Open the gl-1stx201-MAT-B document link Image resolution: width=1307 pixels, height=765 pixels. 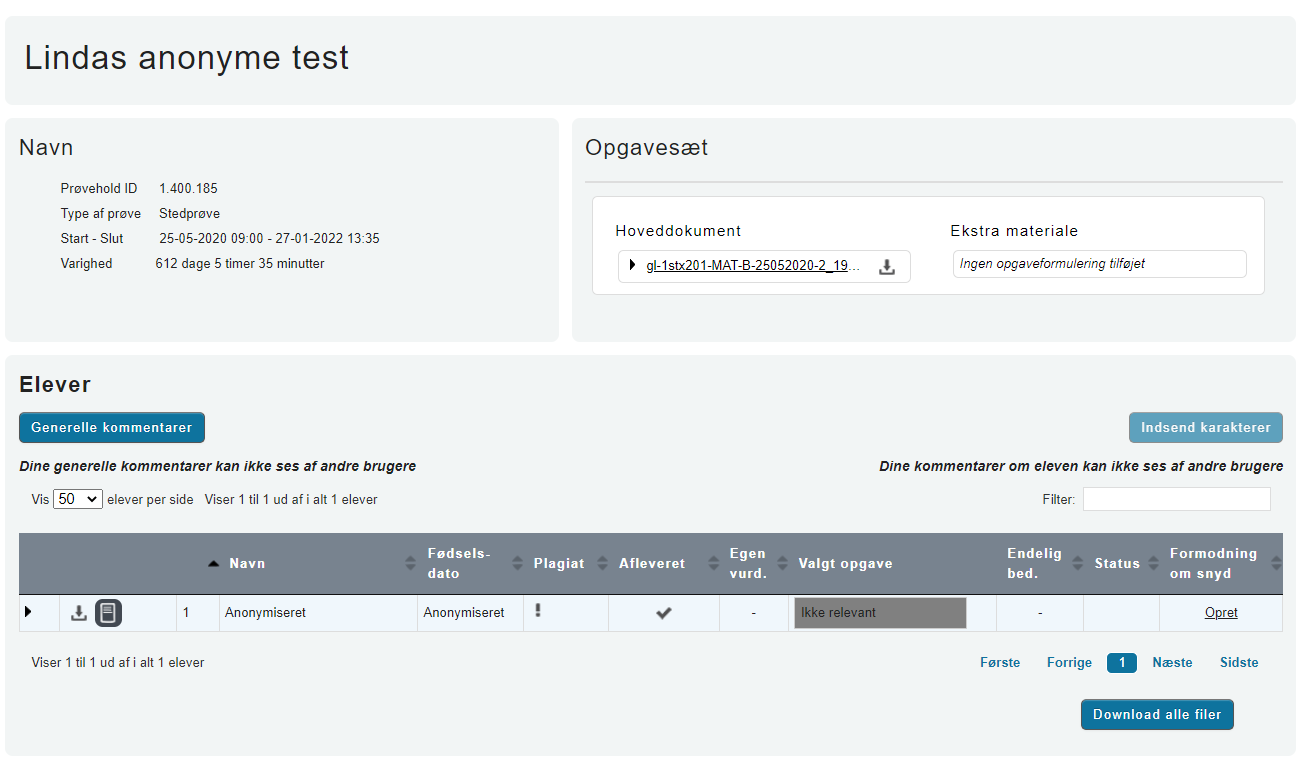tap(754, 266)
